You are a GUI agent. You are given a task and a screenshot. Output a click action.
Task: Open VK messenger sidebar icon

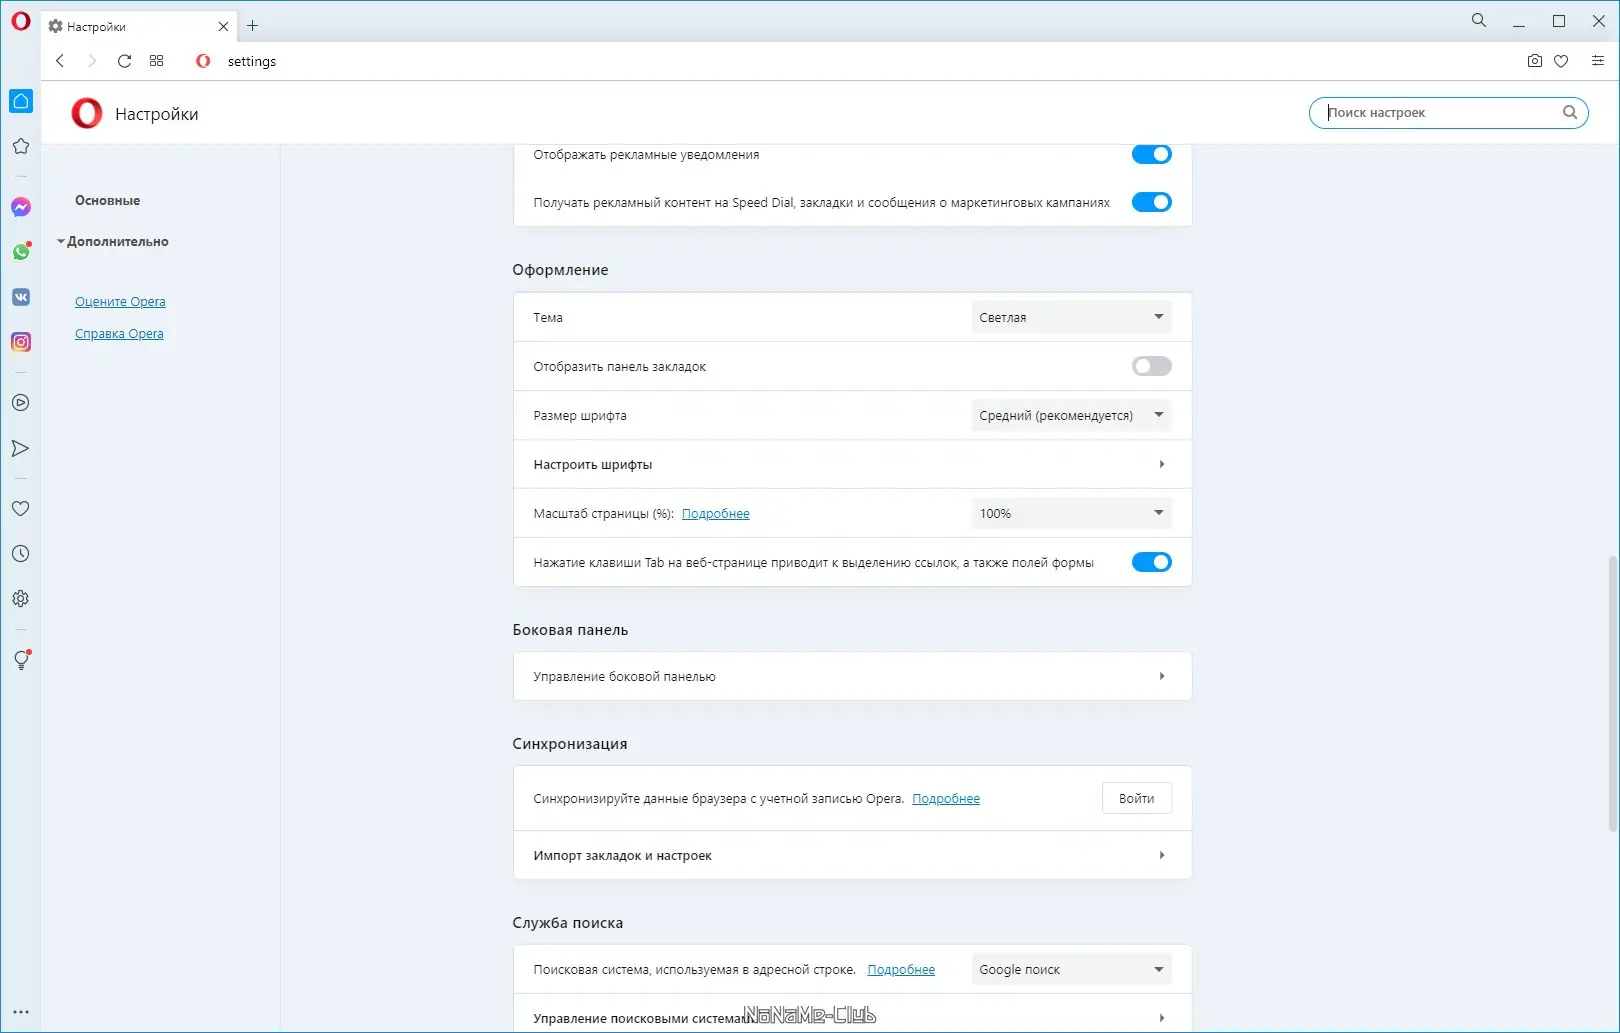click(21, 297)
